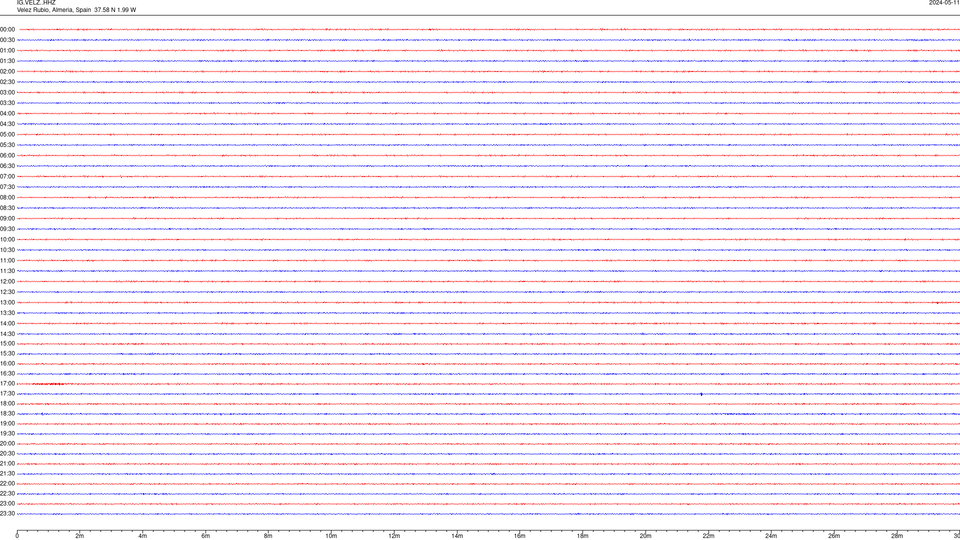Select the 20:00 trace time label
Image resolution: width=960 pixels, height=540 pixels.
(x=7, y=444)
